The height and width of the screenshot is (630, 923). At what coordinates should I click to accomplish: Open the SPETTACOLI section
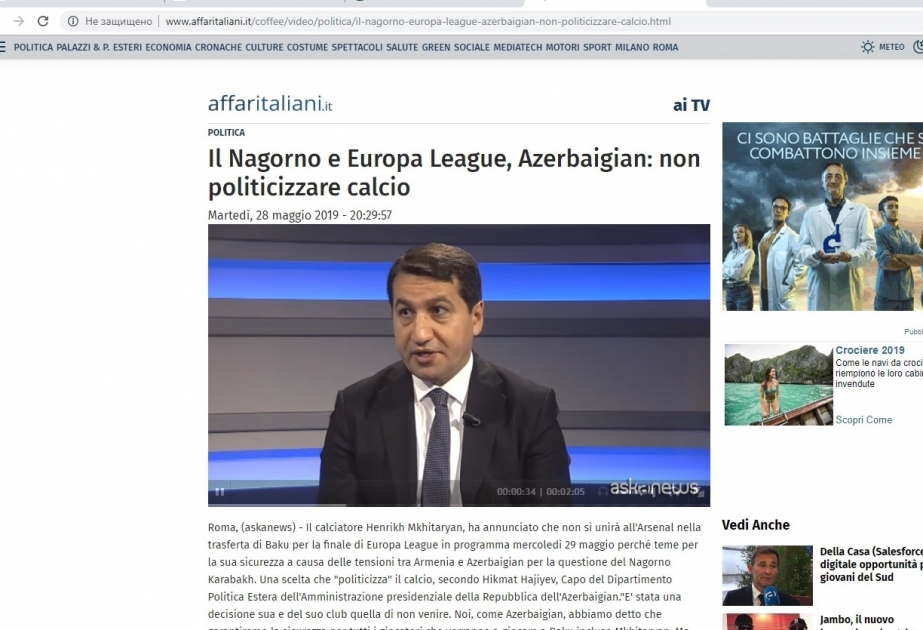(x=357, y=47)
